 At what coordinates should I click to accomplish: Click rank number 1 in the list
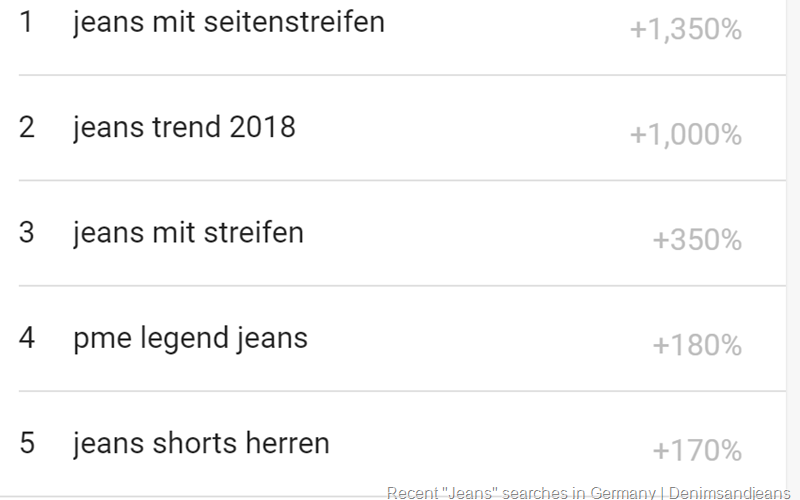27,23
